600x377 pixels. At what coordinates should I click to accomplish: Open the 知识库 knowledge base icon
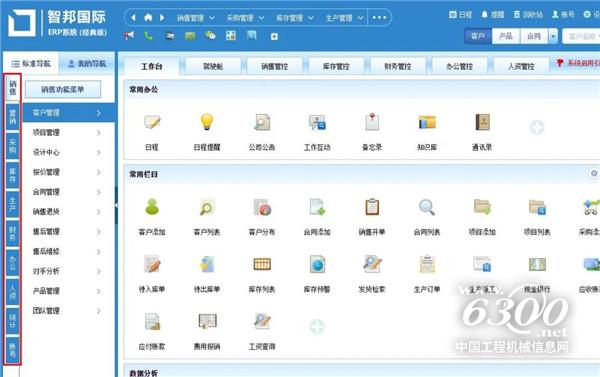427,123
